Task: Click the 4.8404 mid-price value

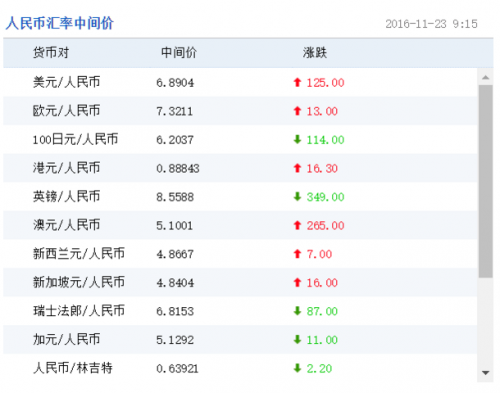Action: [175, 283]
